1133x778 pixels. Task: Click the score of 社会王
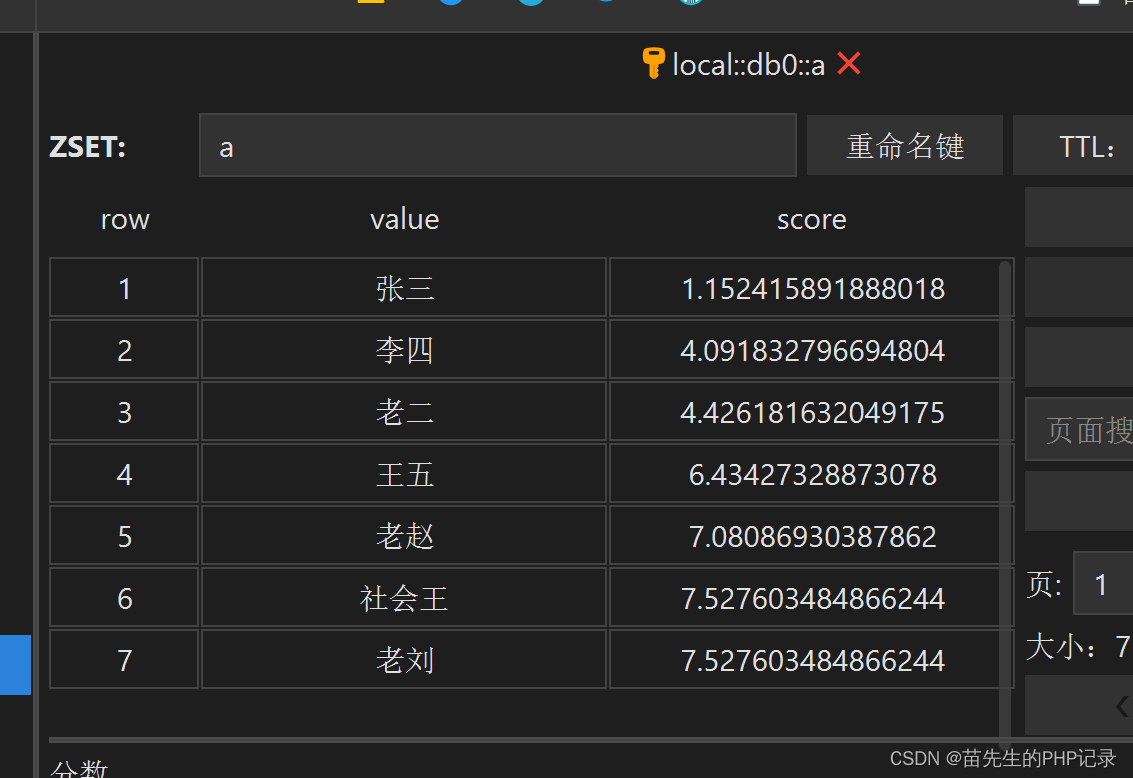811,597
